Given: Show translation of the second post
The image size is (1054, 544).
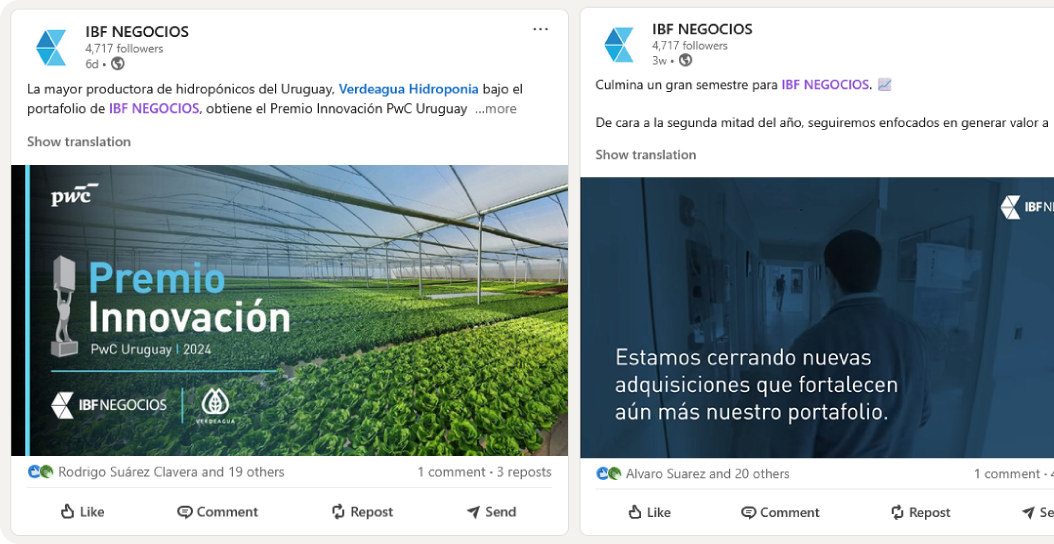Looking at the screenshot, I should point(645,155).
